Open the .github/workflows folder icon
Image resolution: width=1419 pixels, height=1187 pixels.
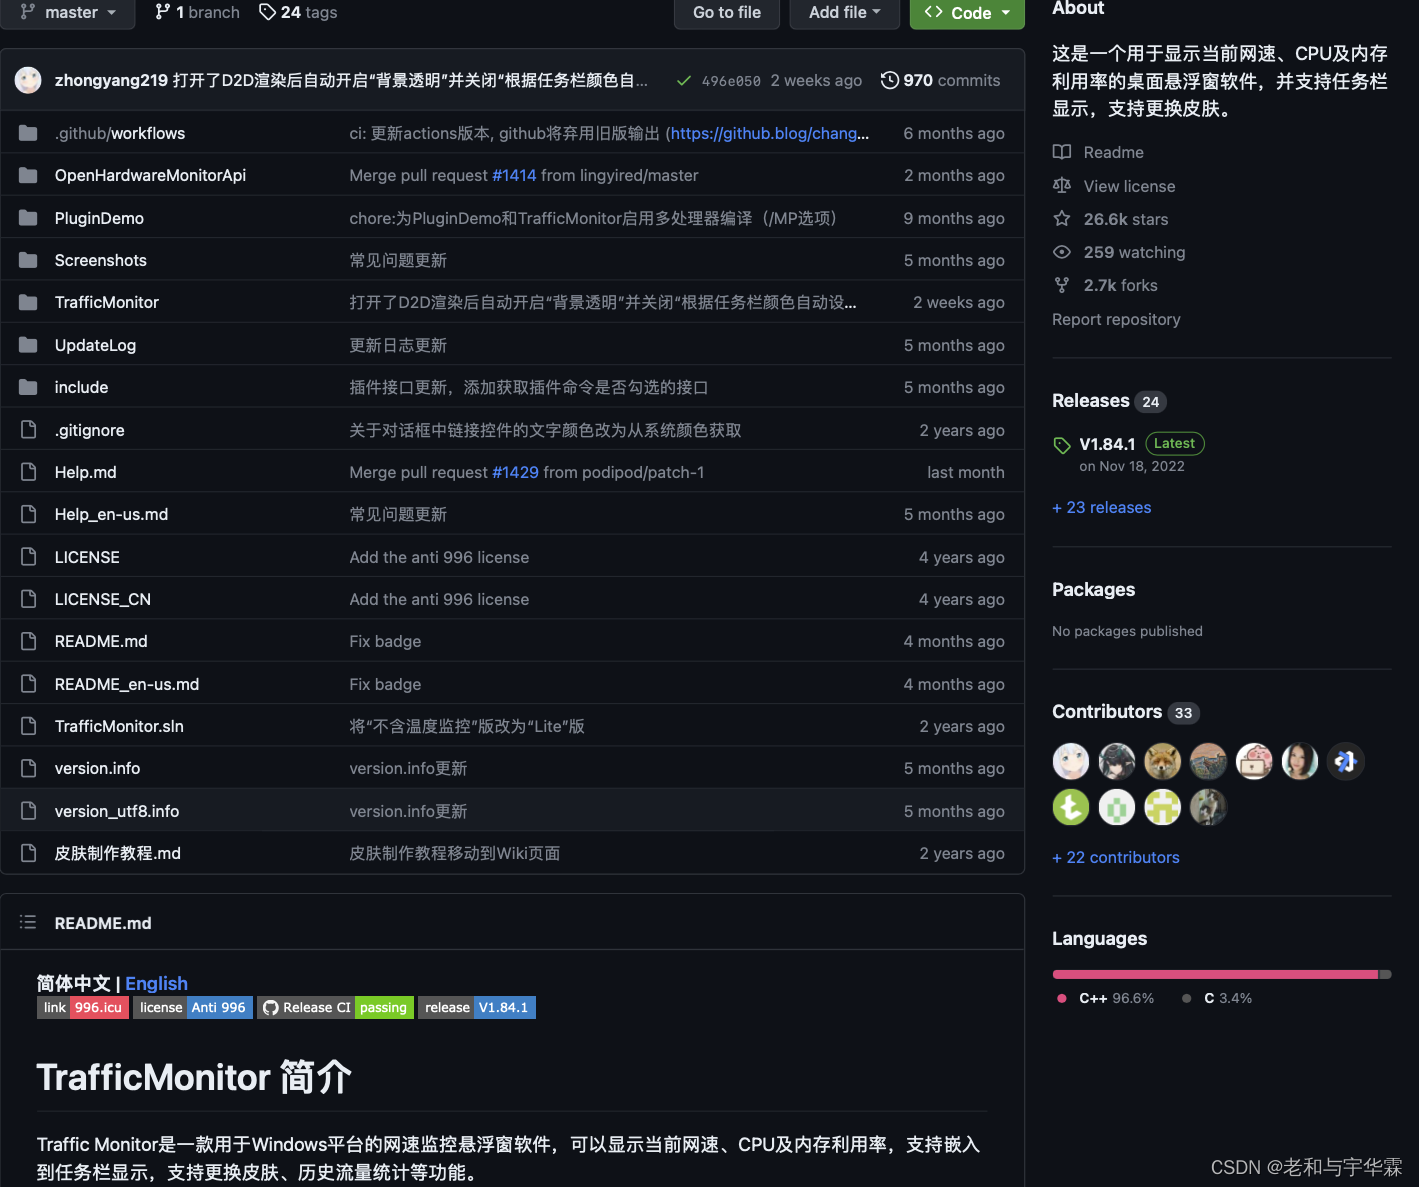28,133
